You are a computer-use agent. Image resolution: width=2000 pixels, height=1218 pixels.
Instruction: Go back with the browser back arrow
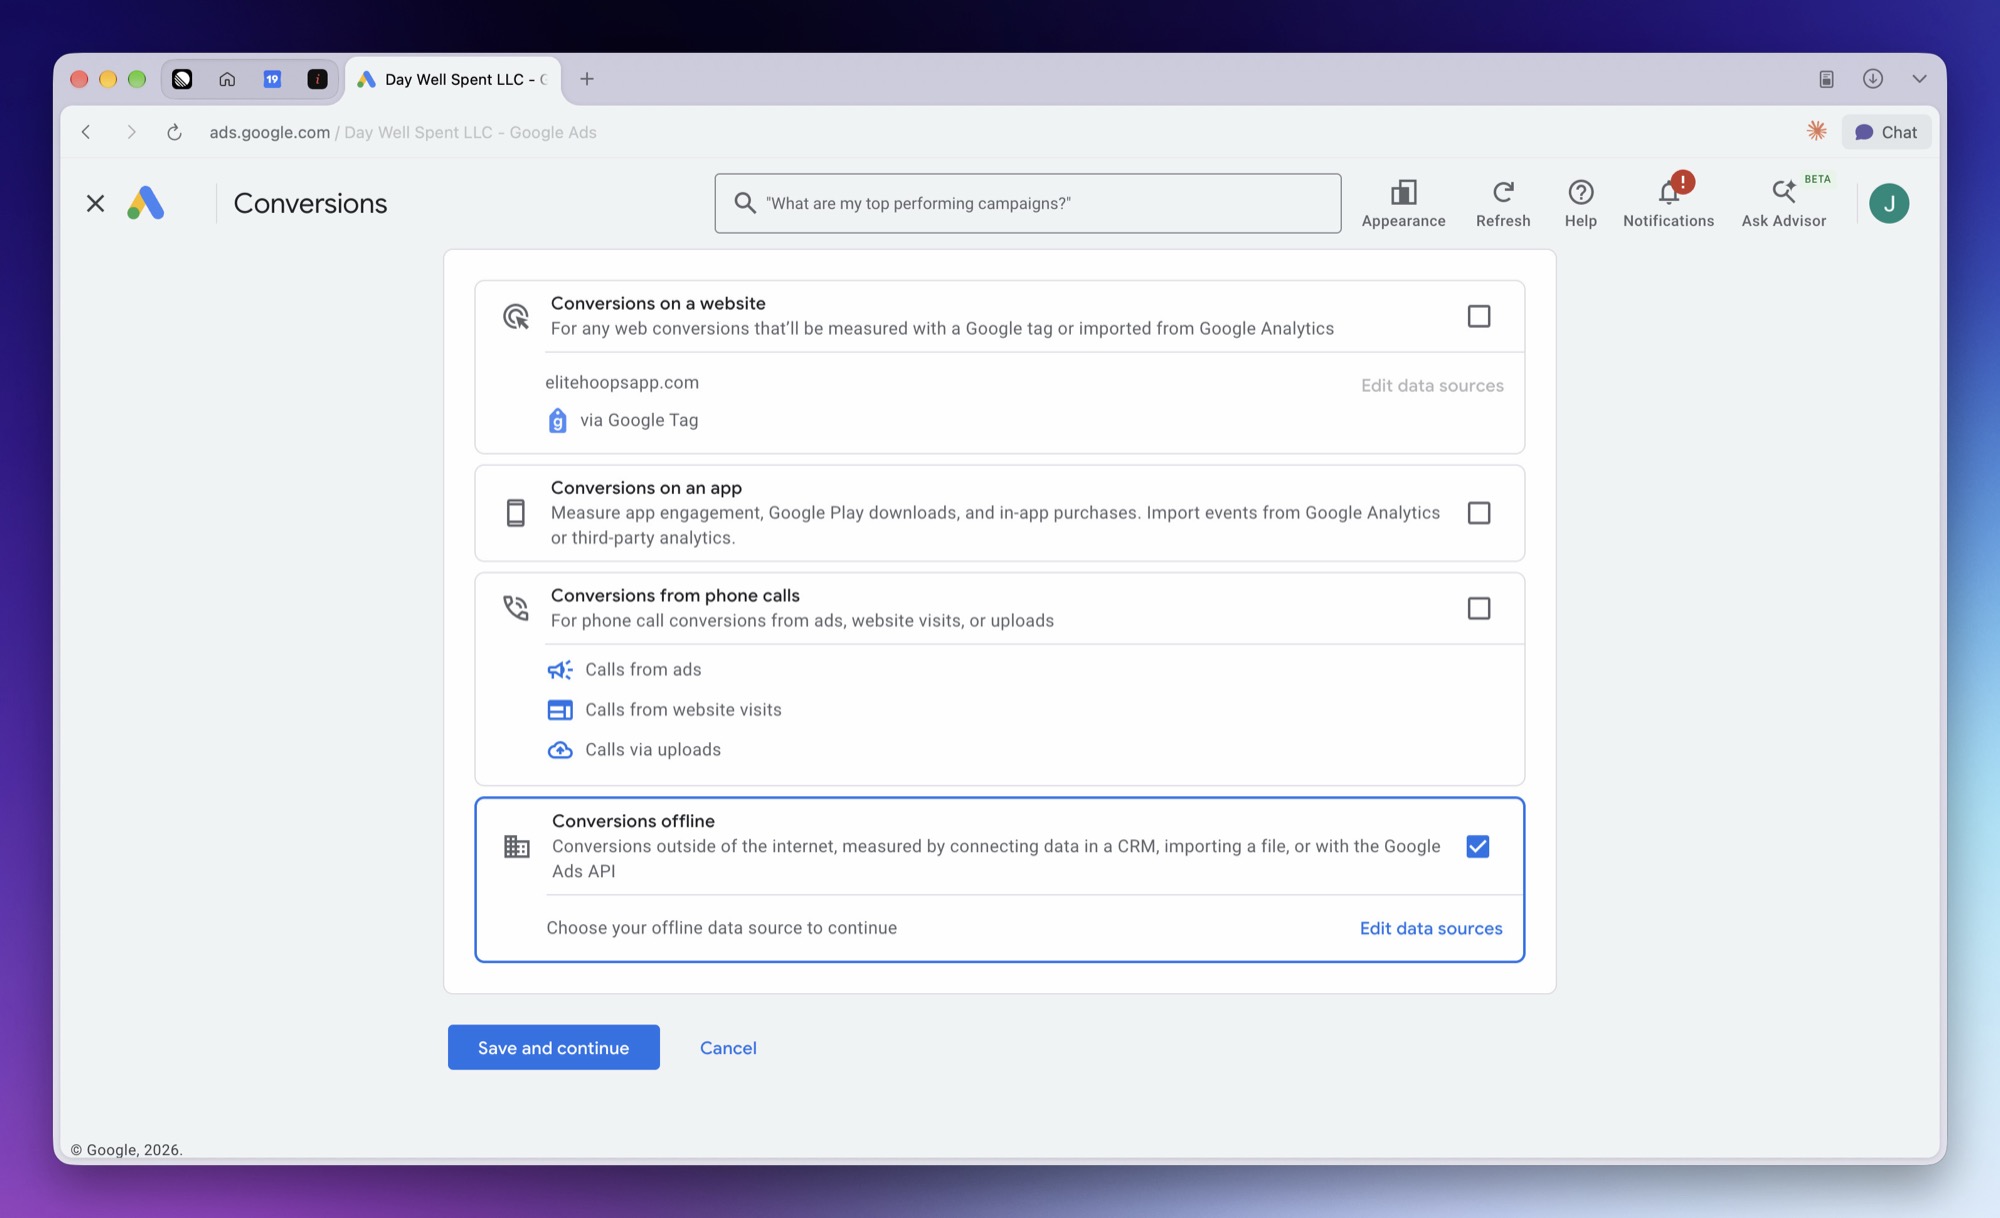(87, 132)
